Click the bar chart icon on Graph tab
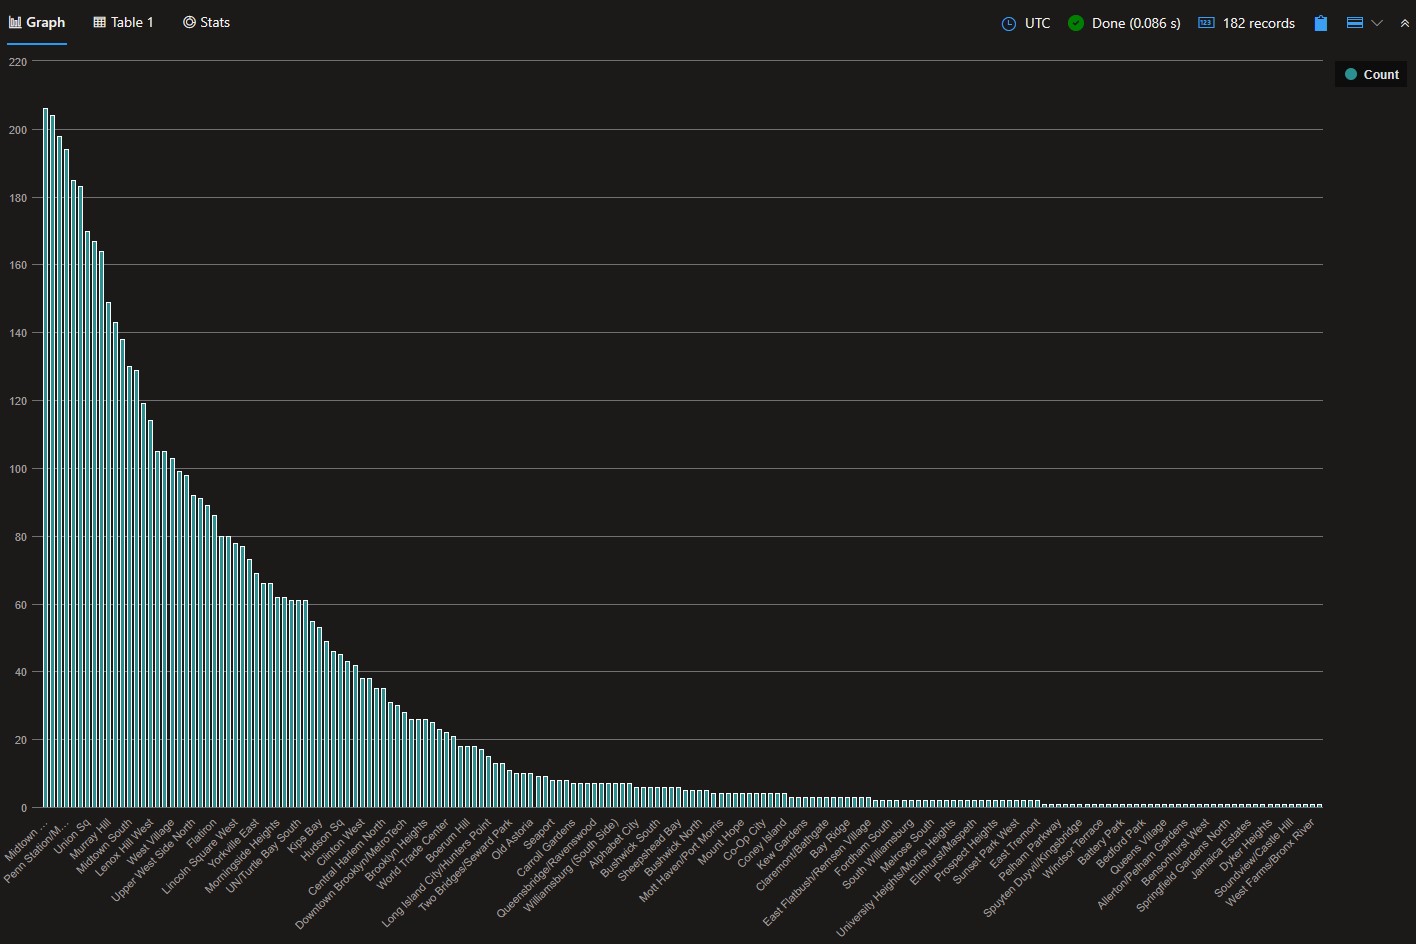 coord(15,22)
